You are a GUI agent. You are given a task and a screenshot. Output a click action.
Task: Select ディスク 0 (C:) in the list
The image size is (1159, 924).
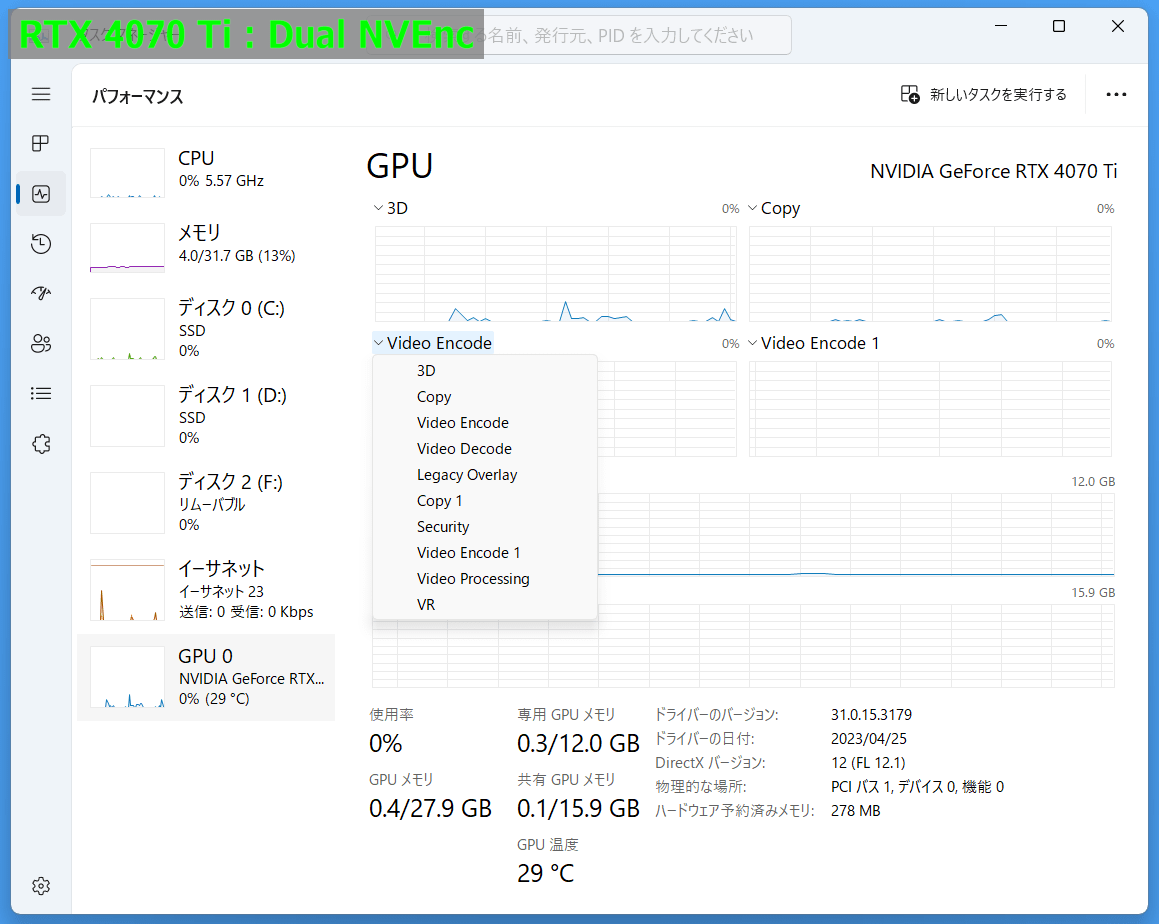pos(206,329)
